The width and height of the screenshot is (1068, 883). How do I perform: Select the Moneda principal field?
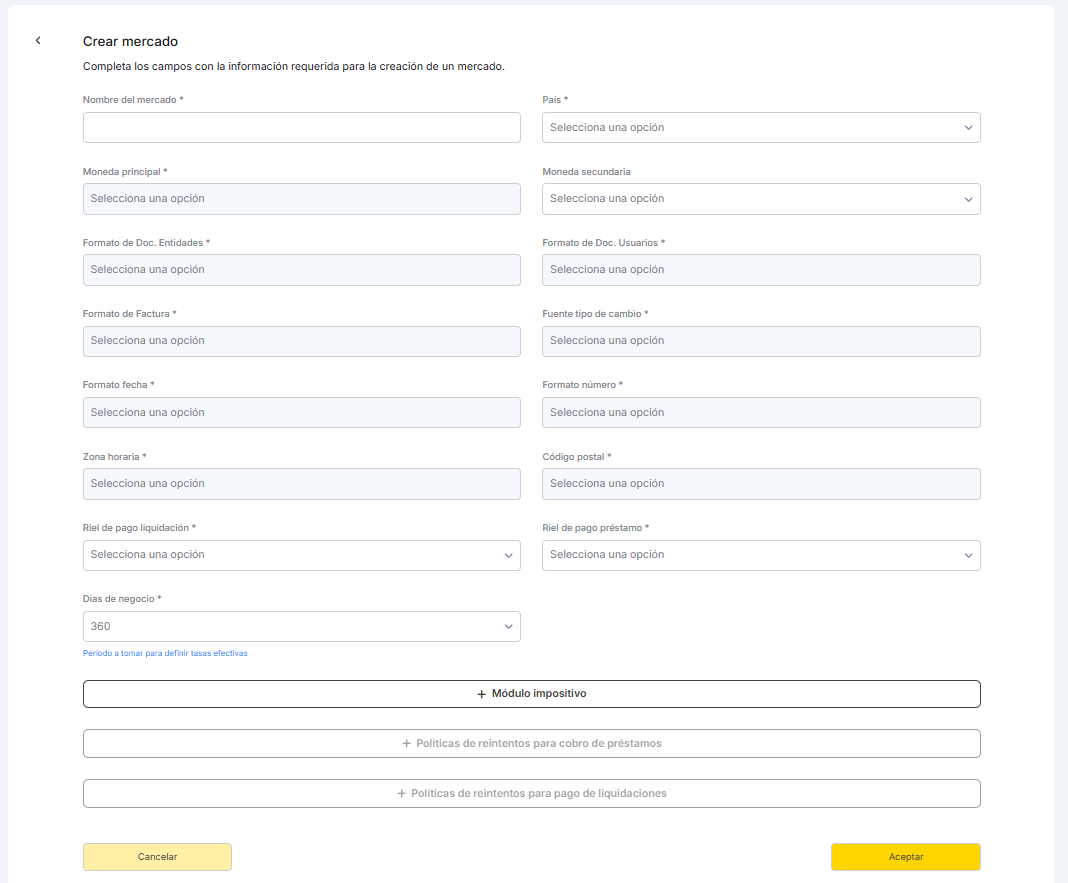[301, 199]
